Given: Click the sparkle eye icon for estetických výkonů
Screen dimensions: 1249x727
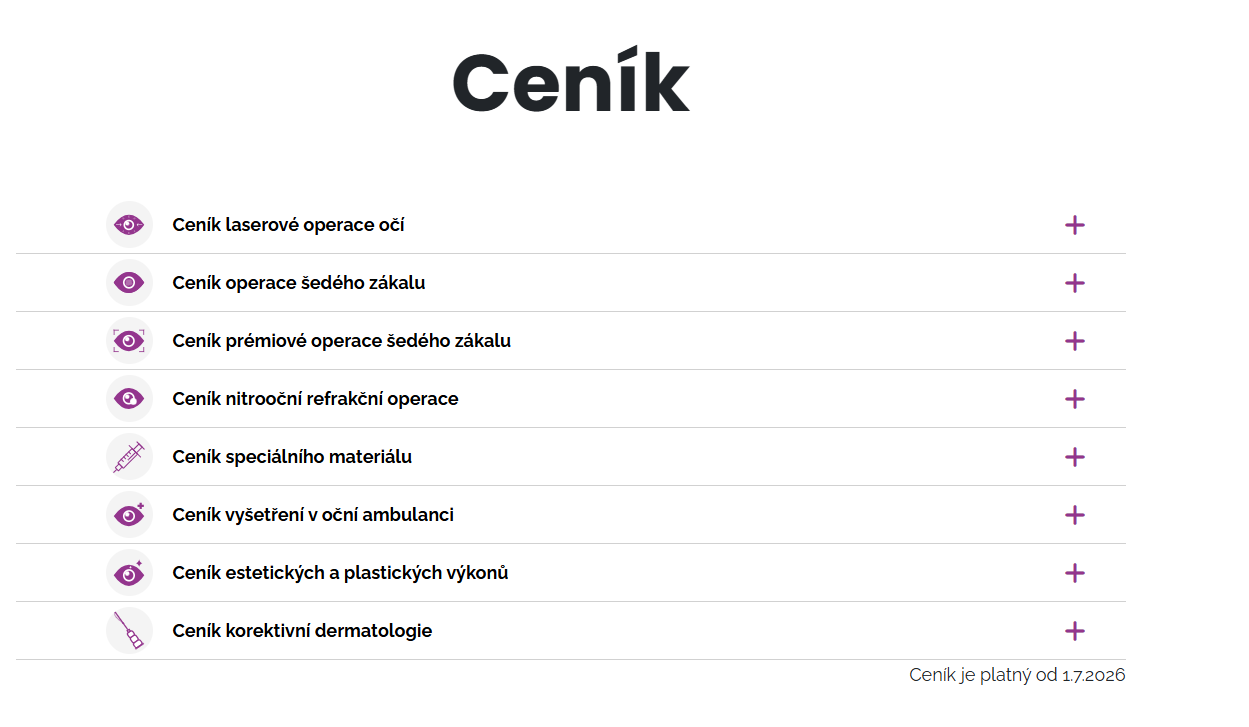Looking at the screenshot, I should tap(129, 573).
